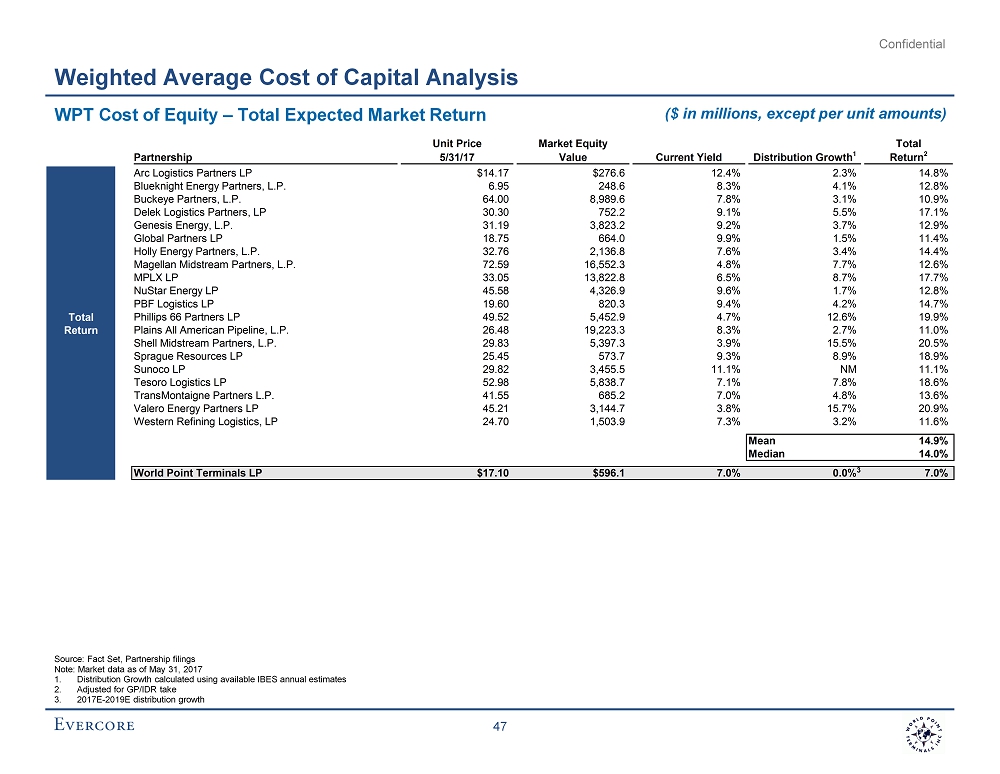Screen dimensions: 1000x774
Task: Click the Plains All American Pipeline, L.P. entry
Action: 211,329
